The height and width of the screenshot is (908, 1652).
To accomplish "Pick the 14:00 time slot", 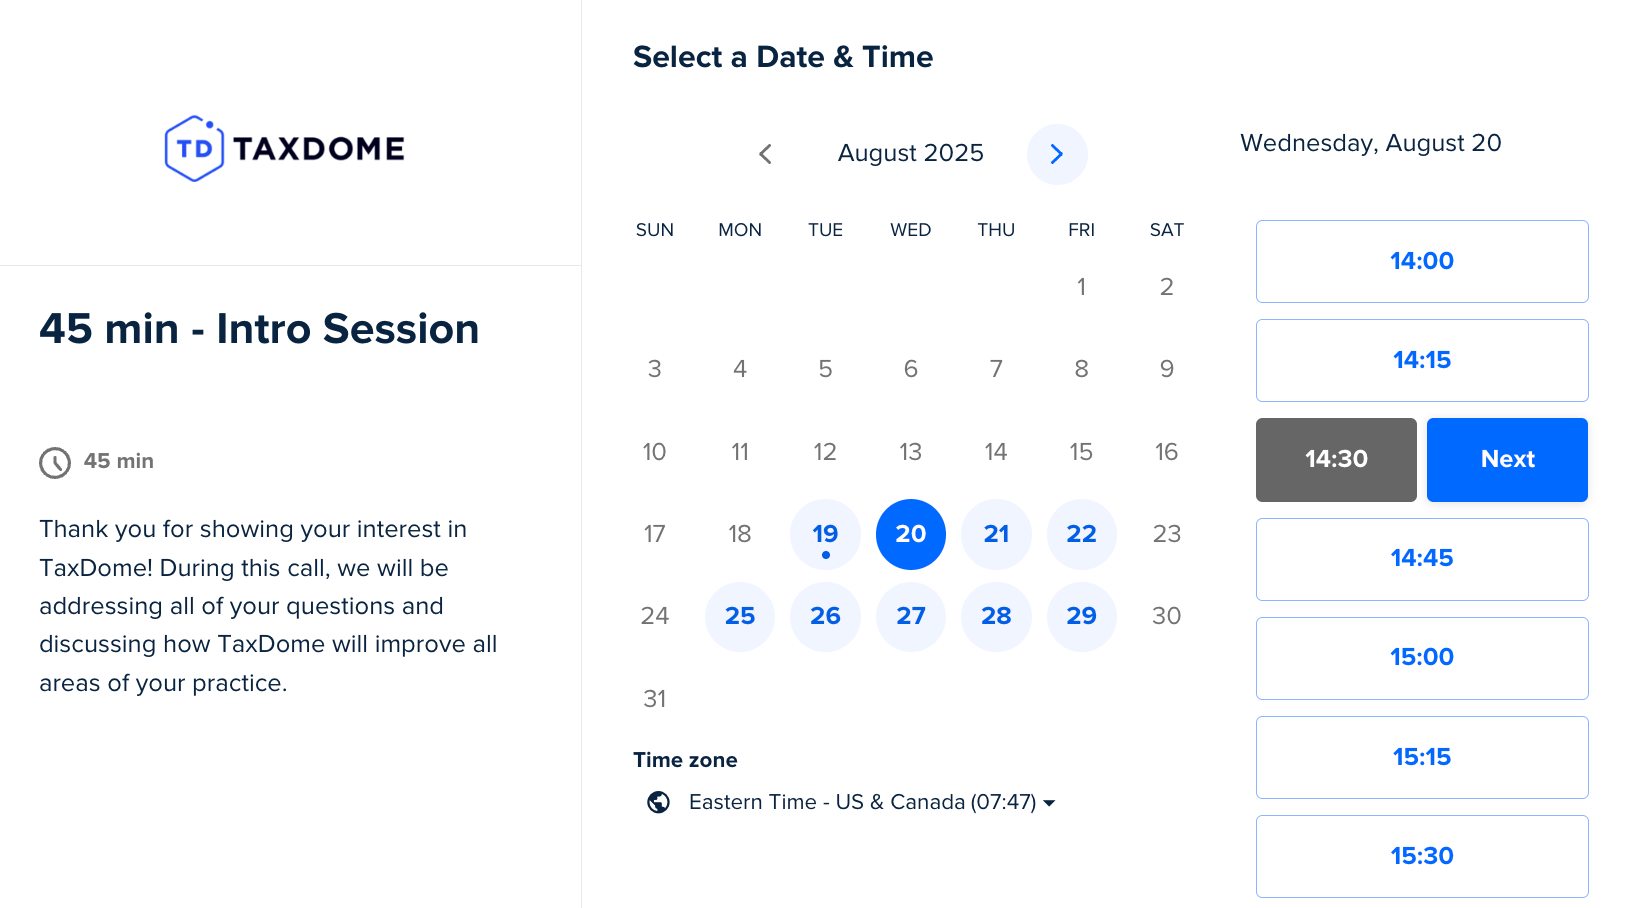I will 1421,261.
